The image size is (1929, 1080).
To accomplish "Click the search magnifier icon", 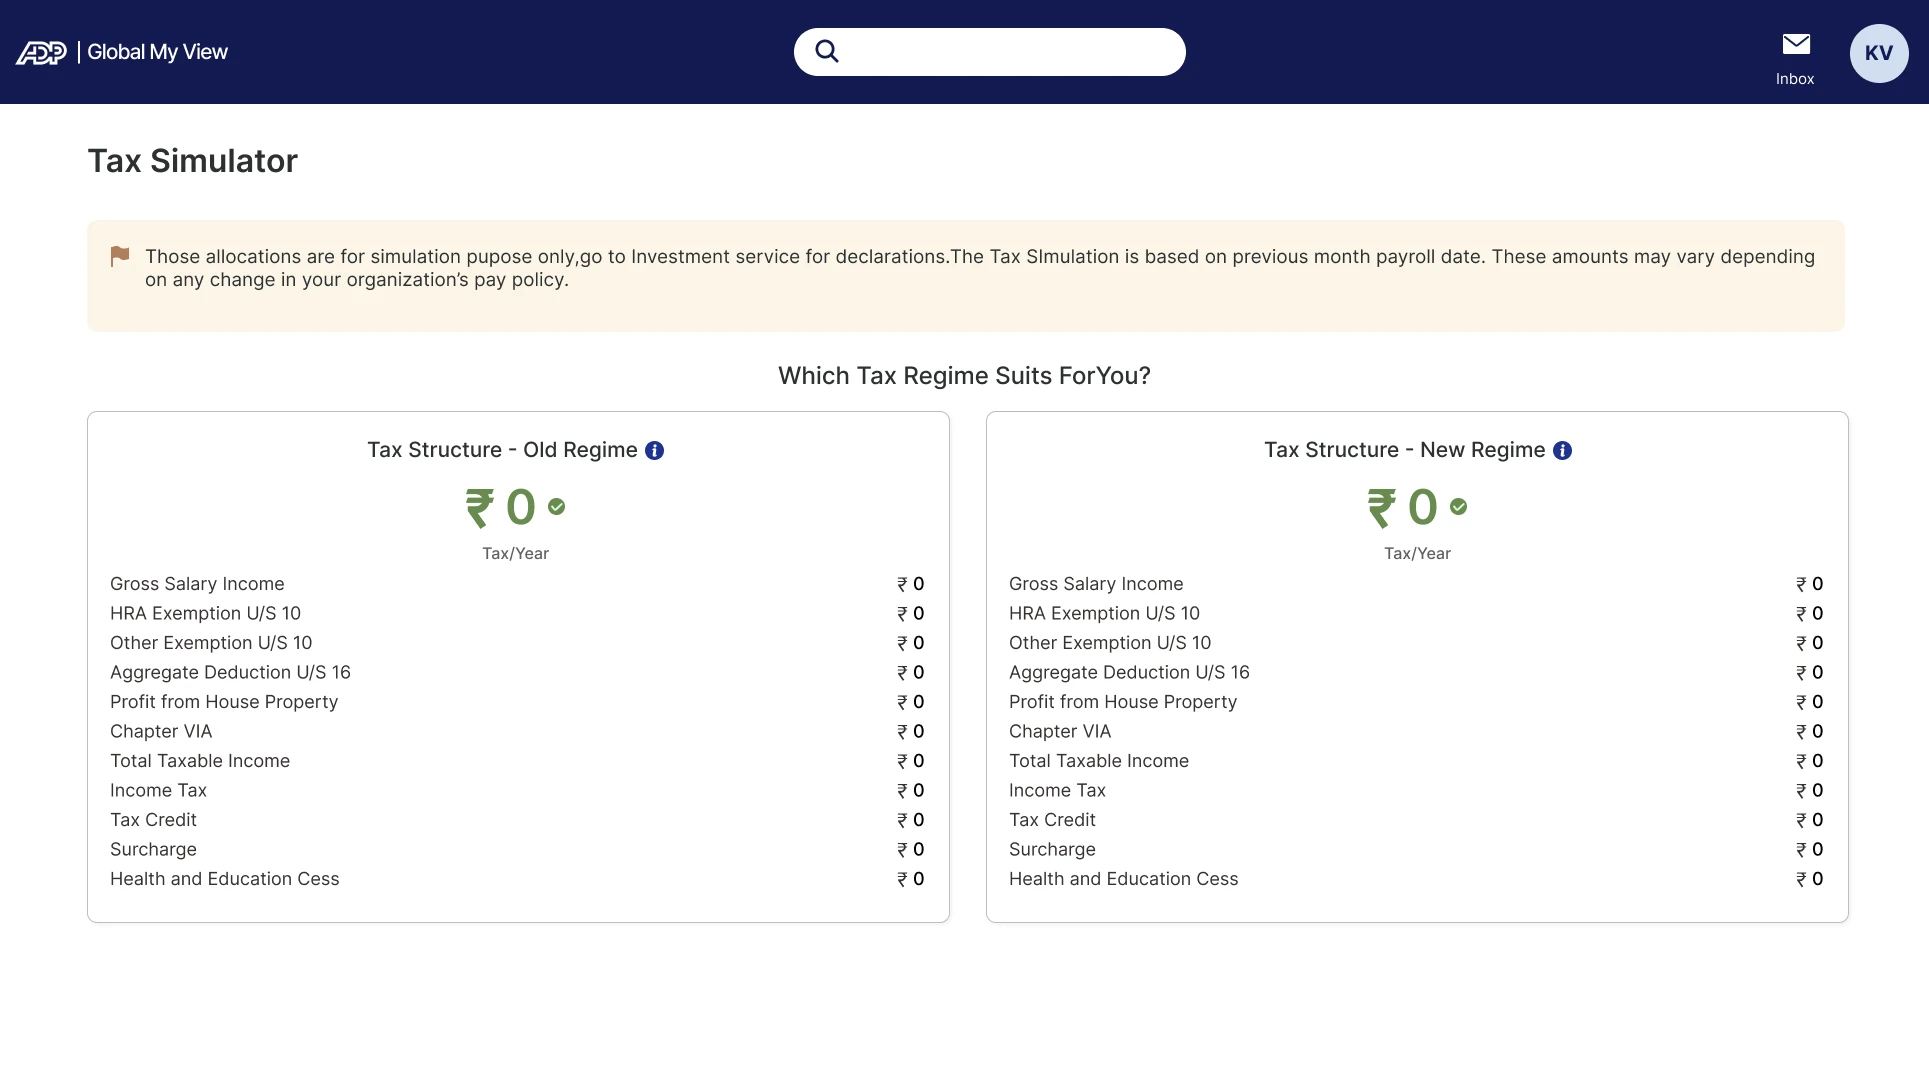I will 827,51.
